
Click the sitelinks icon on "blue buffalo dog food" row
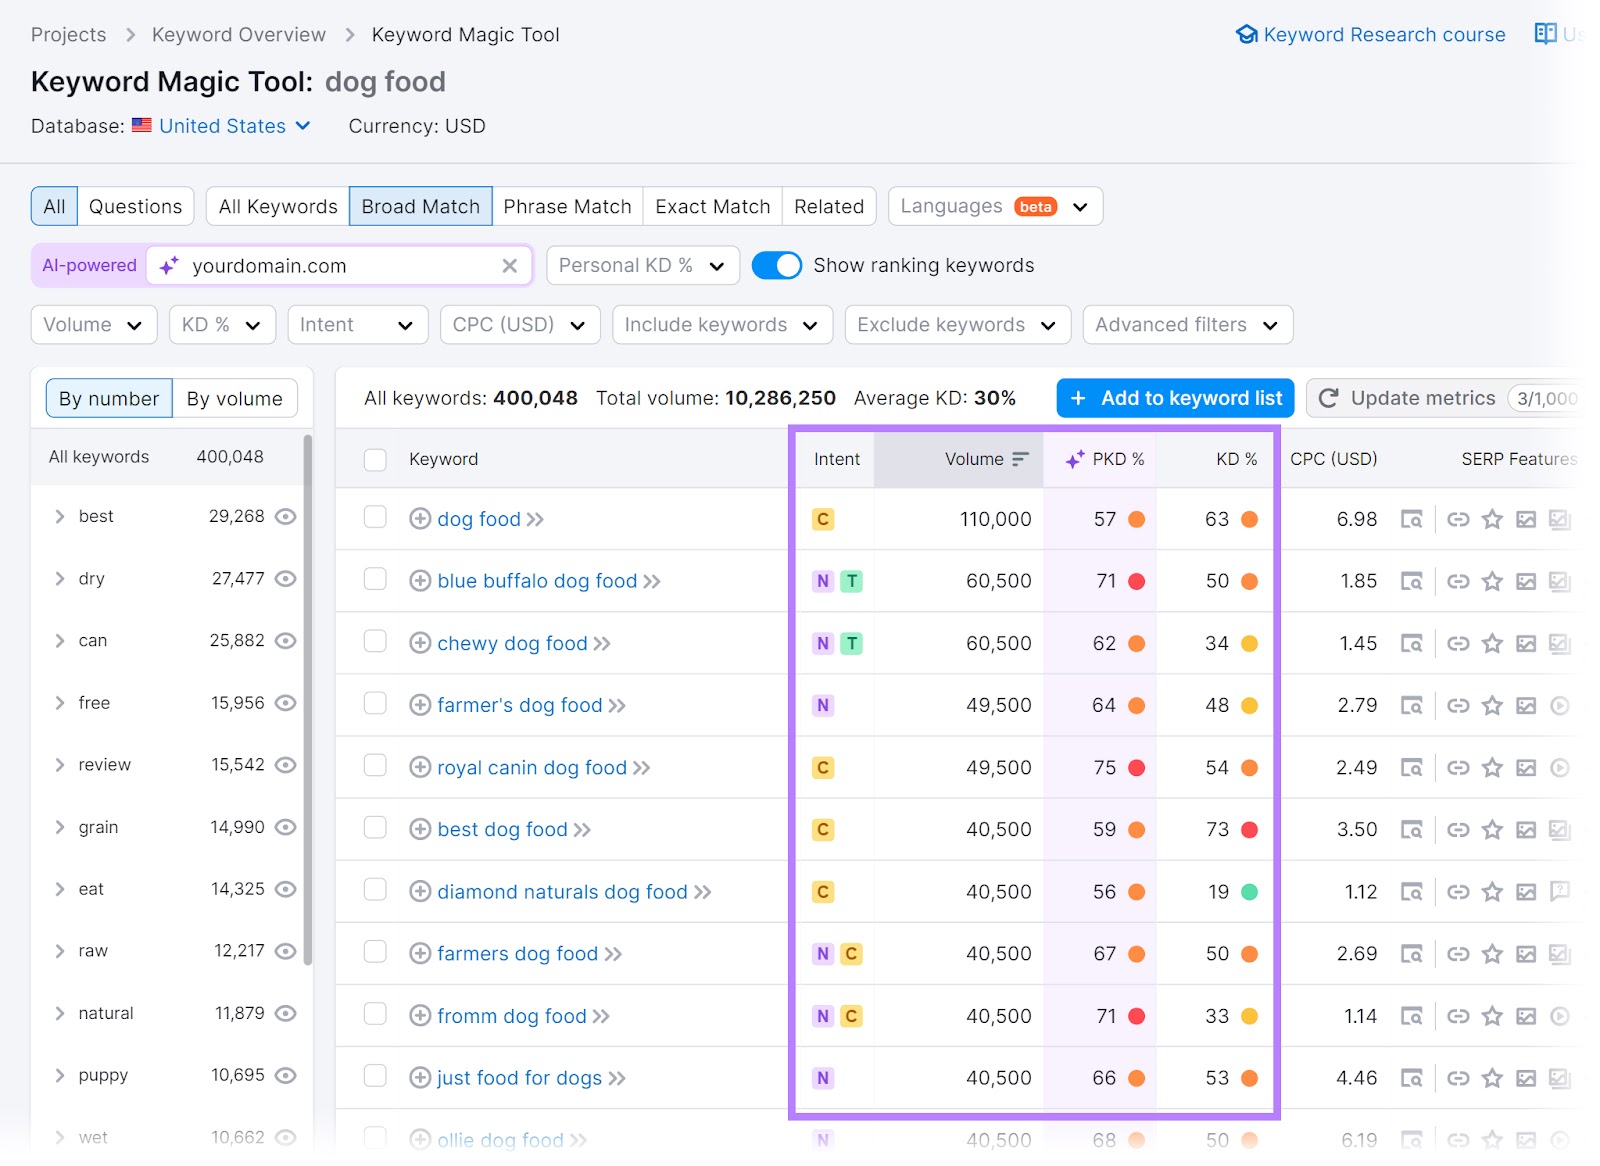point(1458,580)
